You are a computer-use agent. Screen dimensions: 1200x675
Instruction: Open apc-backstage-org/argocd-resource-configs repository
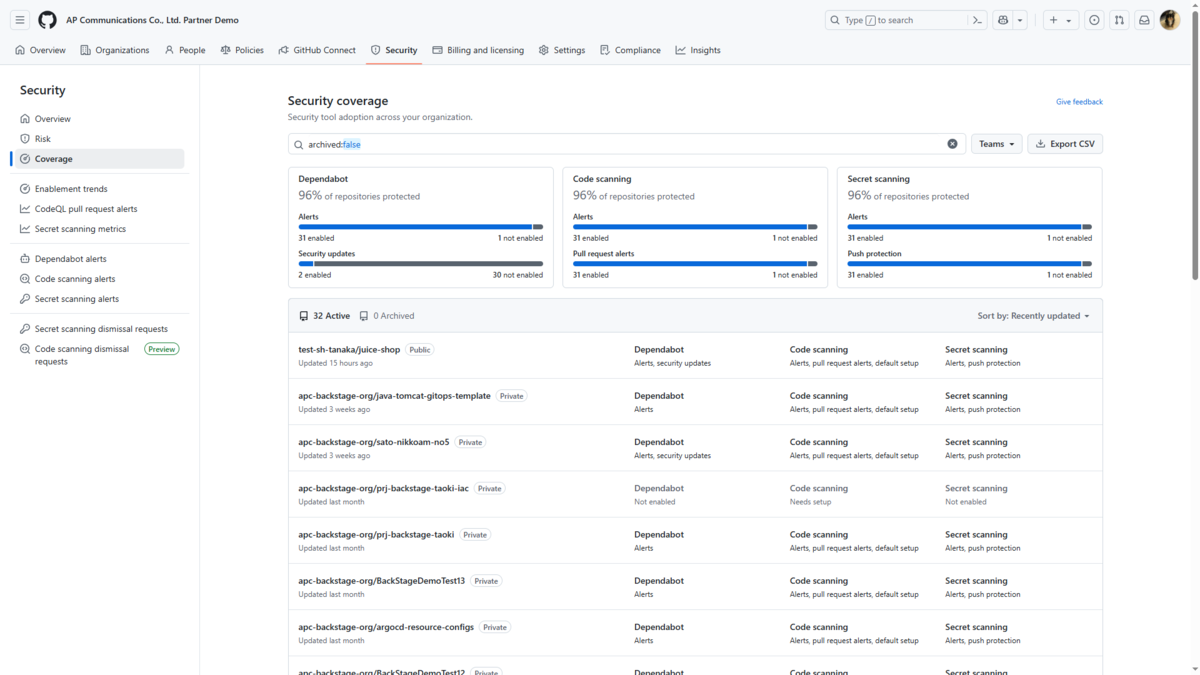[386, 627]
